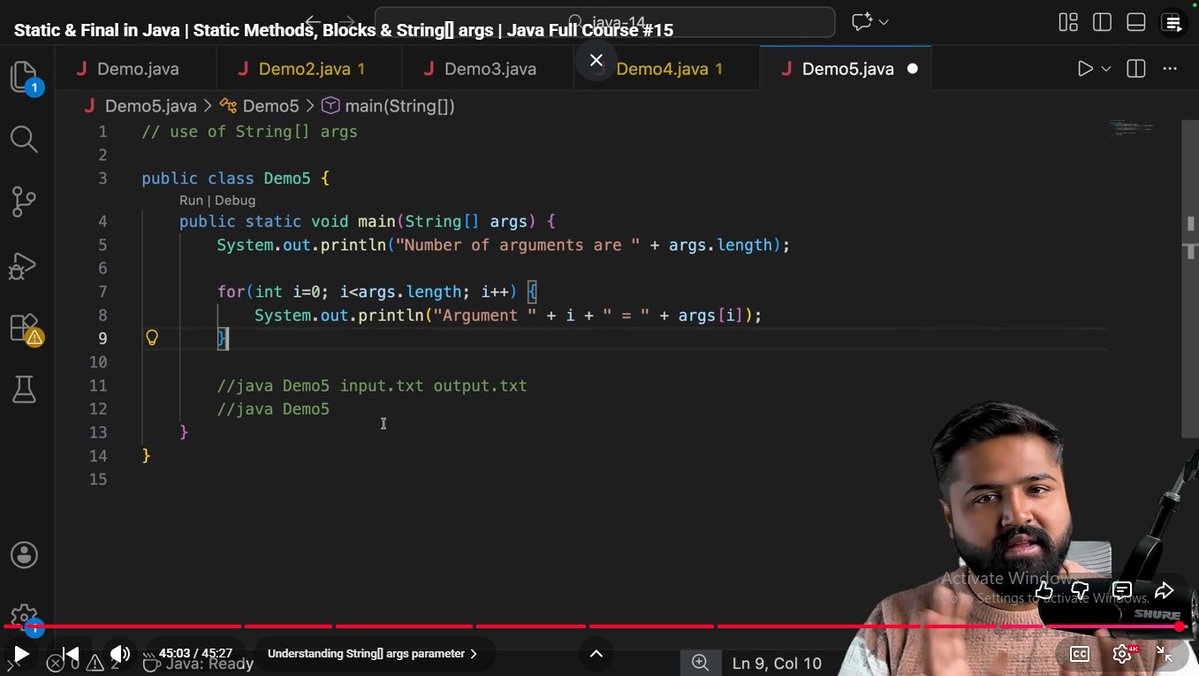Expand the chapter 'Understanding String[] args parameter'
This screenshot has height=676, width=1199.
(x=372, y=654)
